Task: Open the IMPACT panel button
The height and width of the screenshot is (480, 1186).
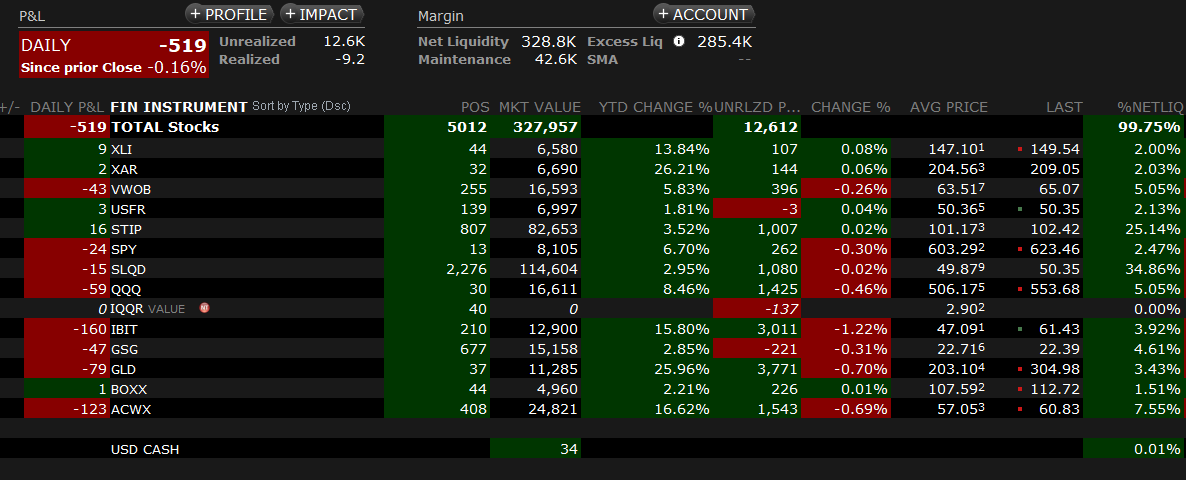Action: [x=322, y=14]
